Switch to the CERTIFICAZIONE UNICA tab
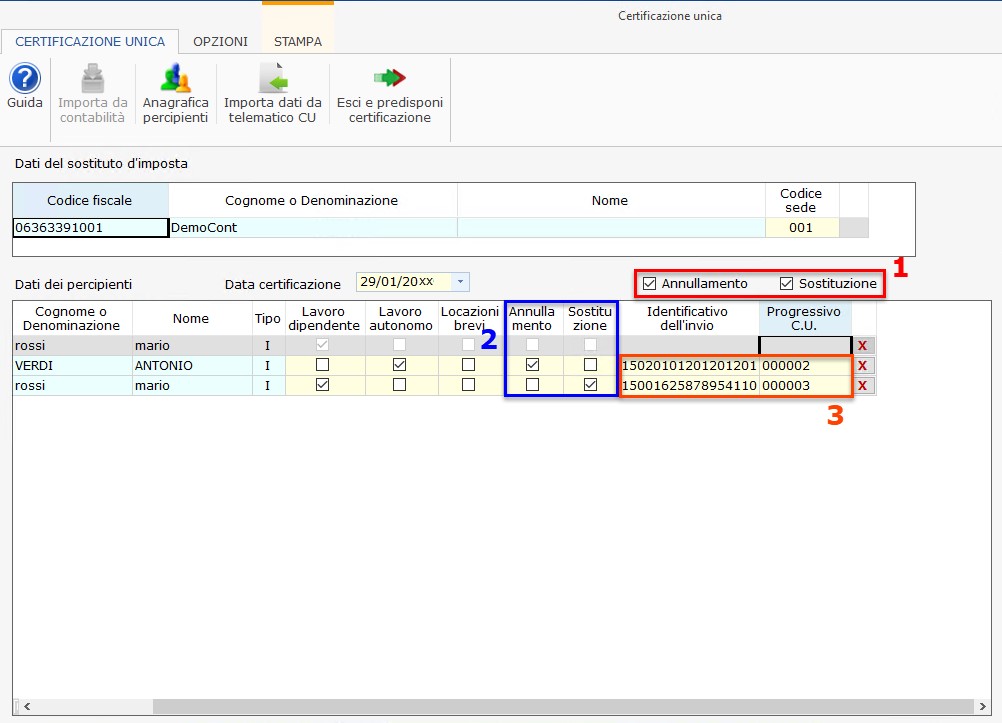This screenshot has height=723, width=1002. pyautogui.click(x=90, y=42)
